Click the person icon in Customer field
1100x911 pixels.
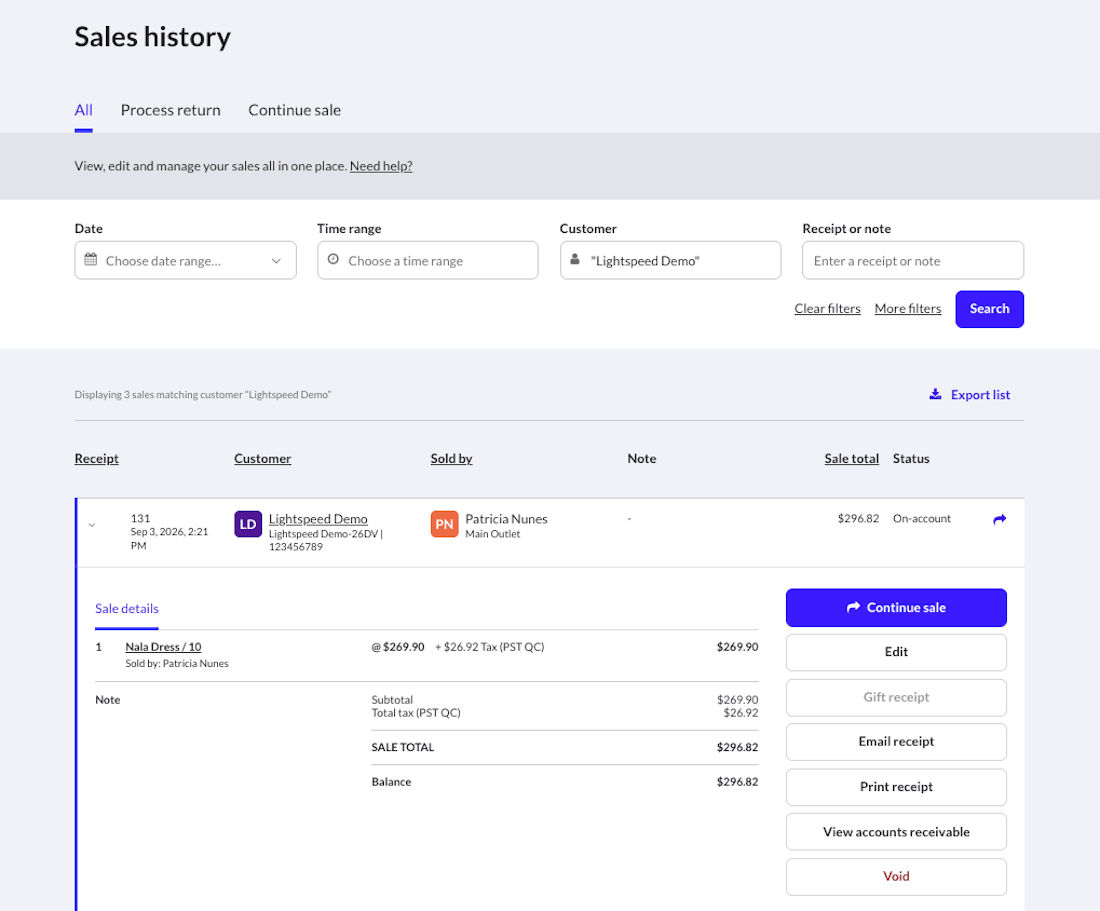click(x=575, y=259)
